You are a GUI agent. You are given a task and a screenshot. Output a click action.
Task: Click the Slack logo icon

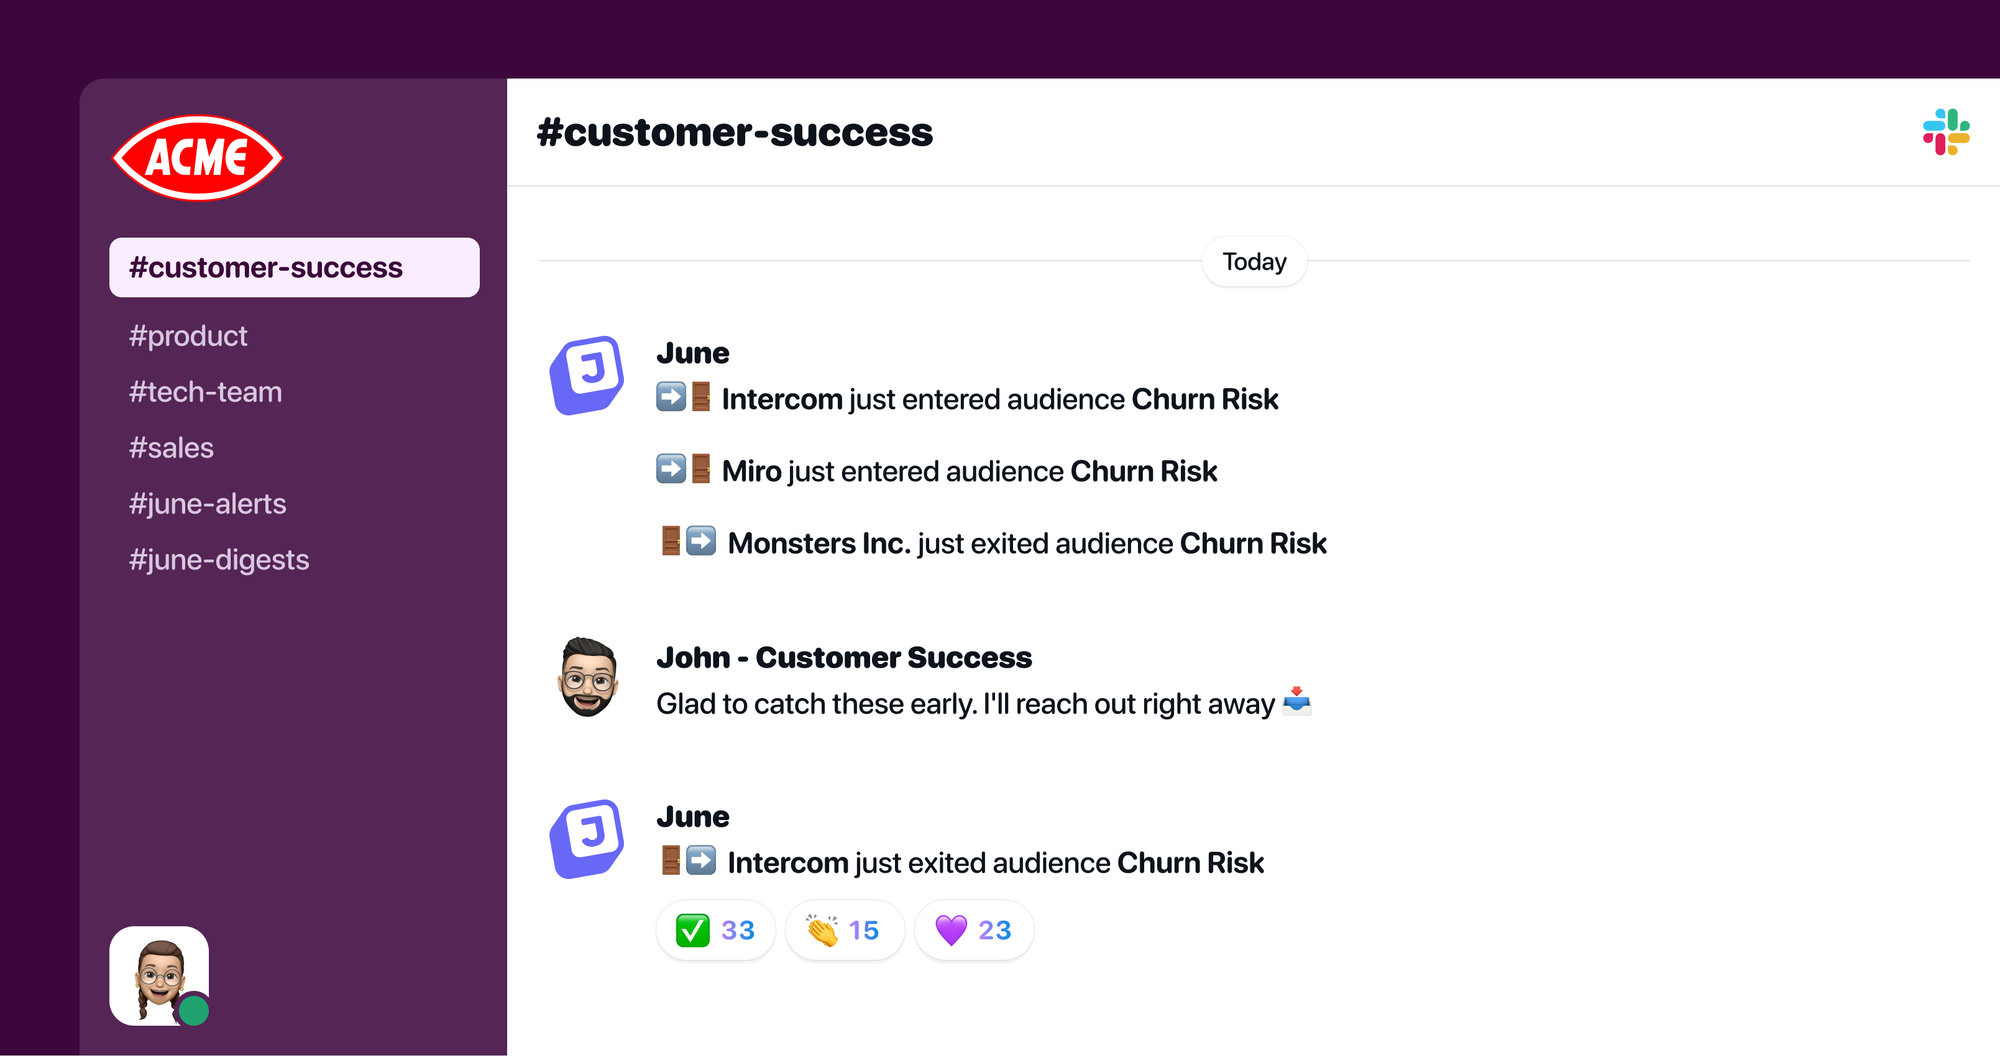coord(1945,132)
